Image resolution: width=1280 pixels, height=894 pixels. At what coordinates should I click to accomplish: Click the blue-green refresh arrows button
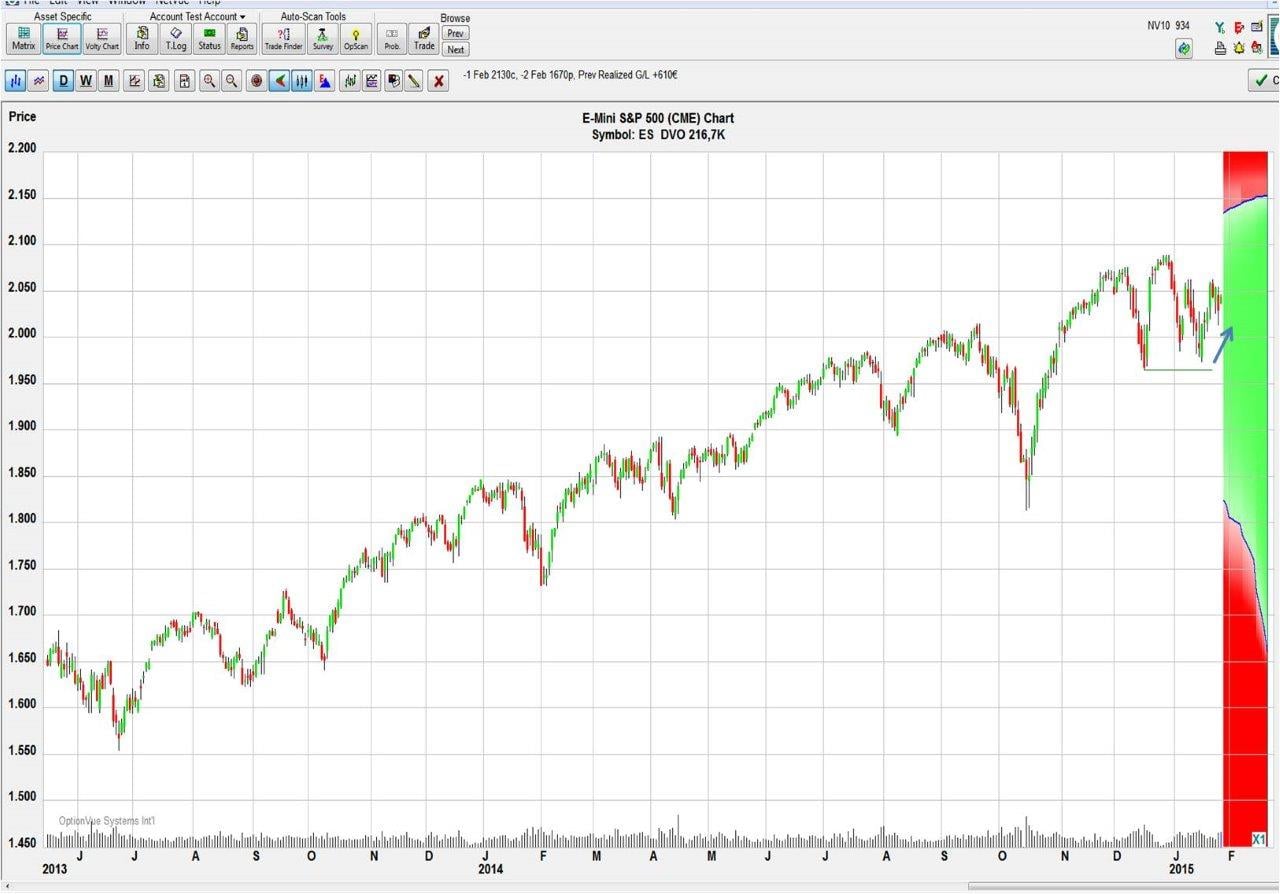[1185, 48]
